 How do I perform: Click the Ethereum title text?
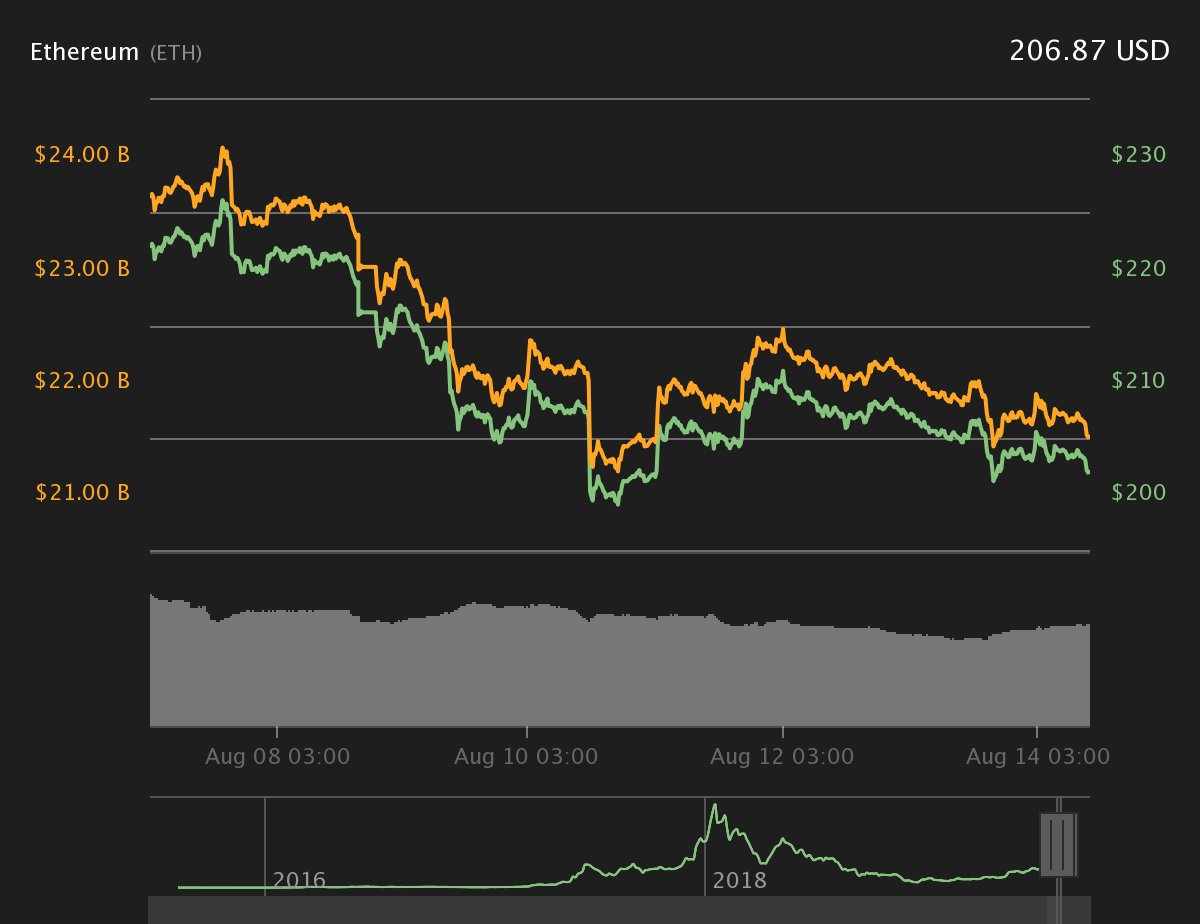[84, 52]
